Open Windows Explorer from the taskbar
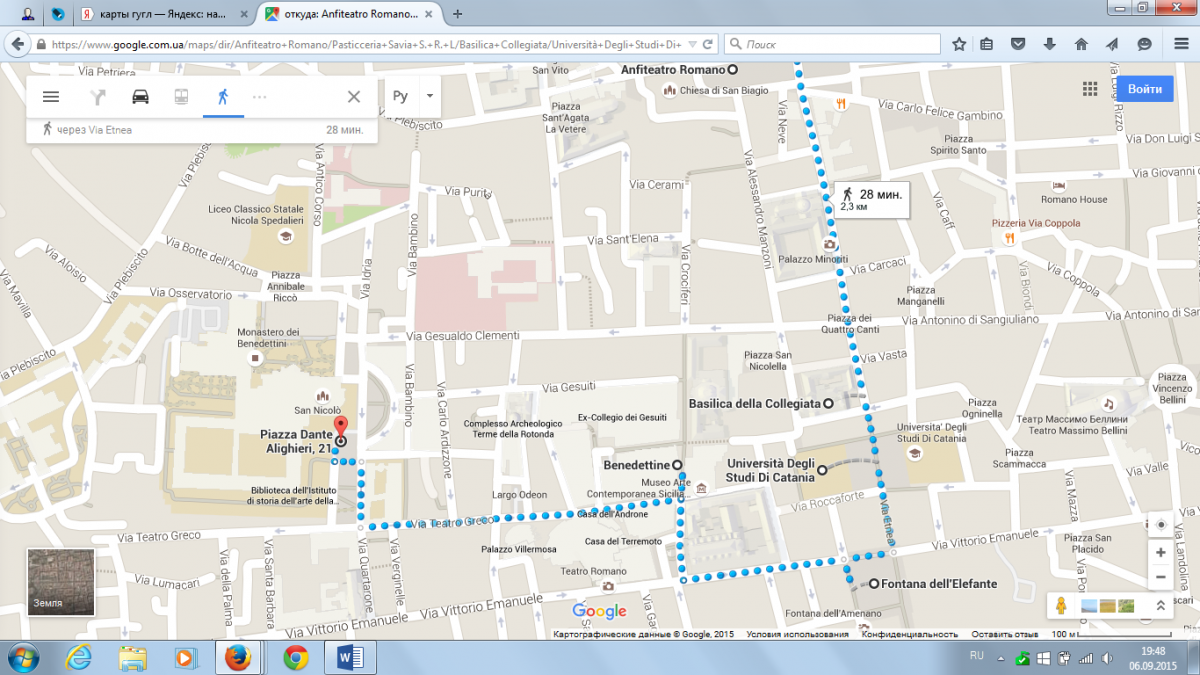The width and height of the screenshot is (1200, 675). click(133, 657)
